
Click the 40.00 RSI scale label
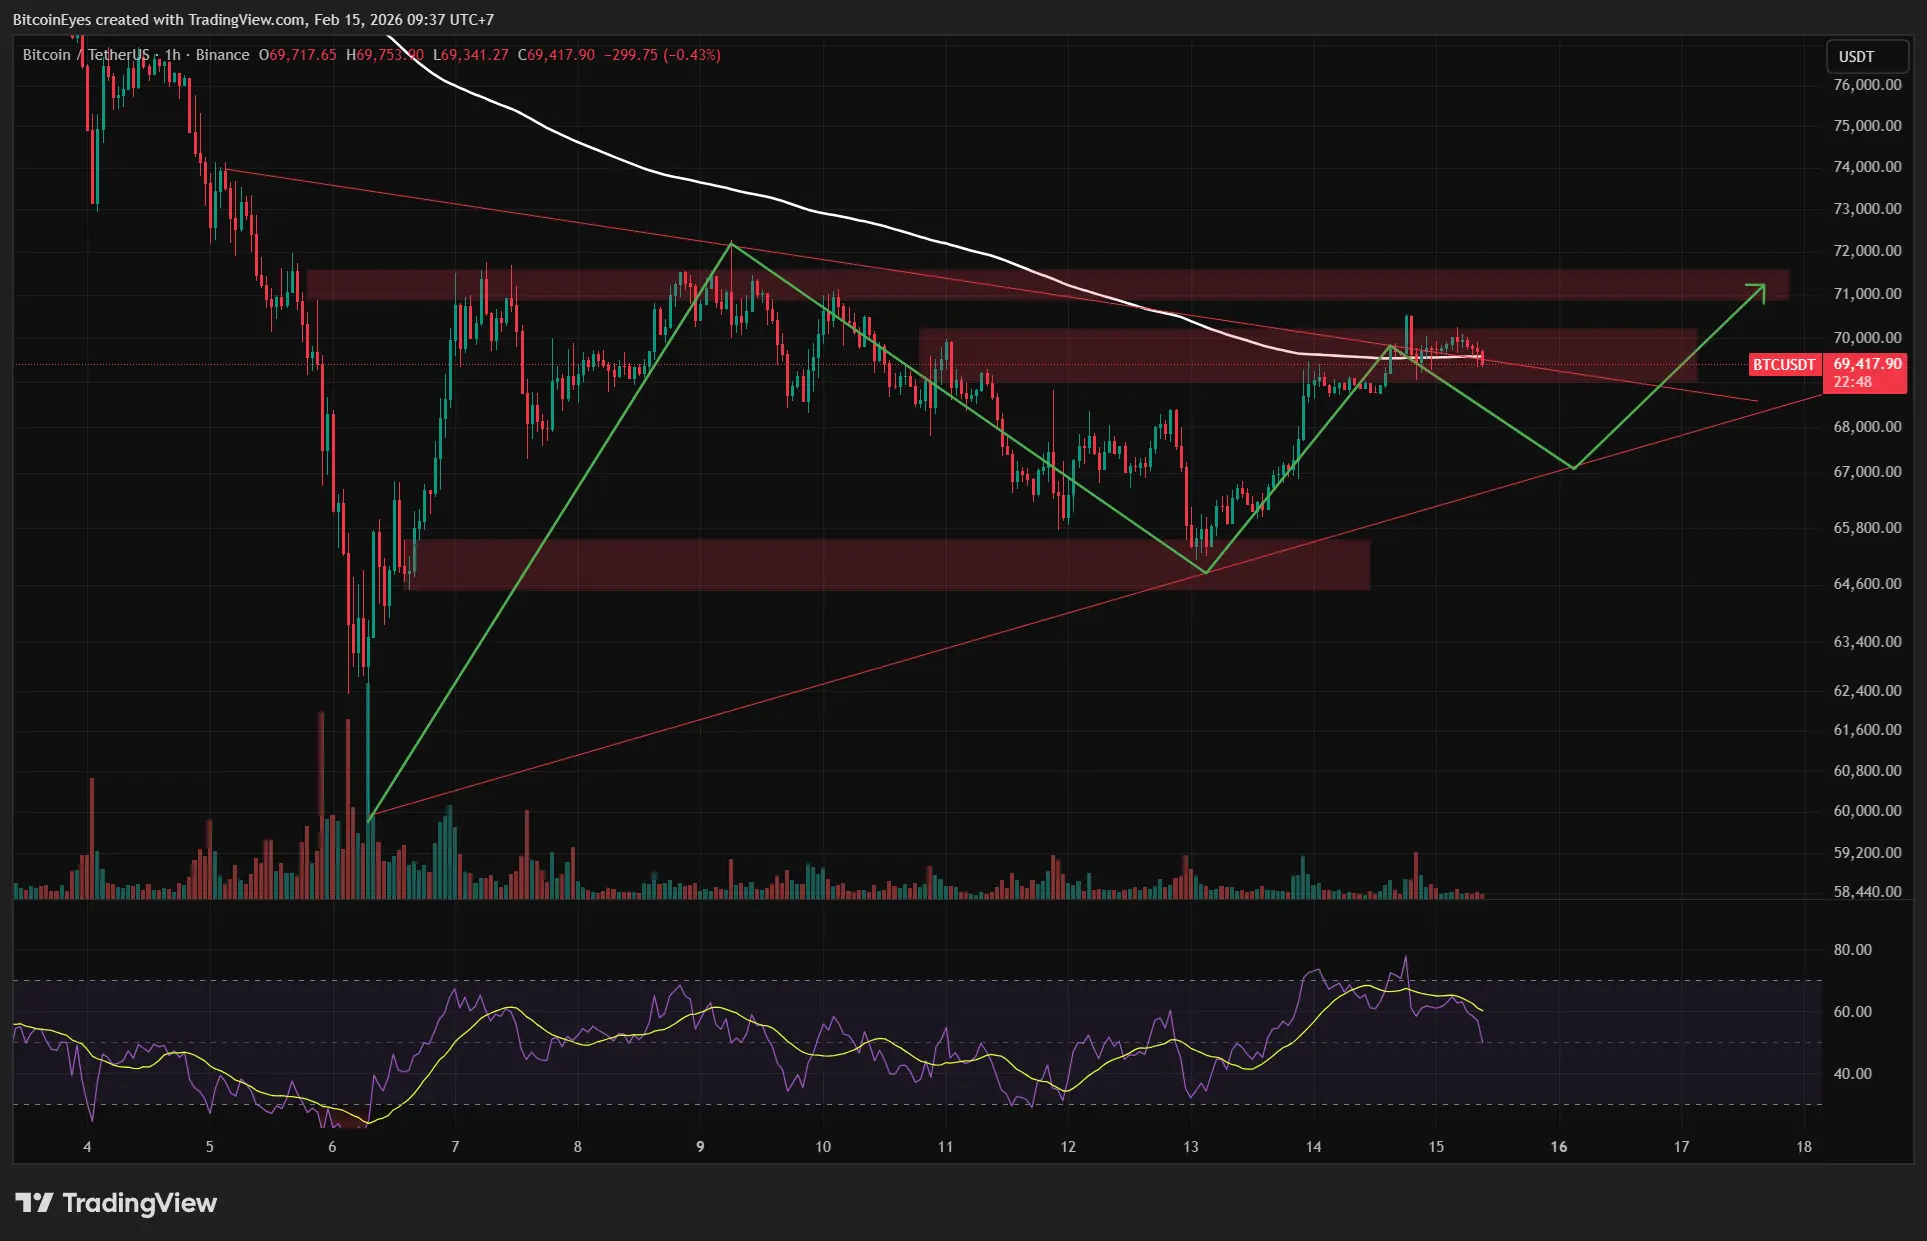(x=1852, y=1074)
